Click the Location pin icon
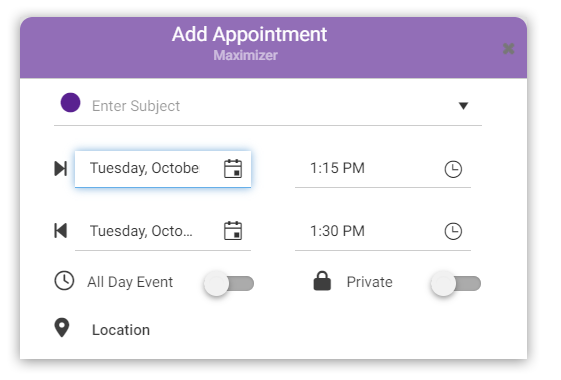The width and height of the screenshot is (561, 380). tap(62, 328)
